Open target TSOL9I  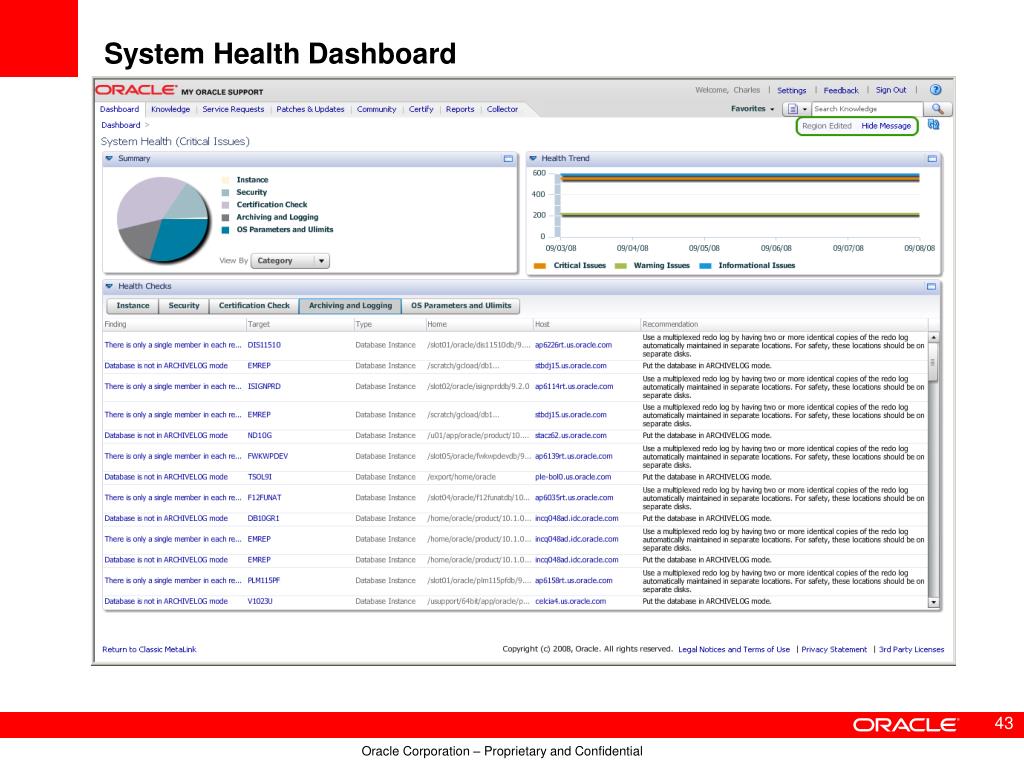(259, 477)
